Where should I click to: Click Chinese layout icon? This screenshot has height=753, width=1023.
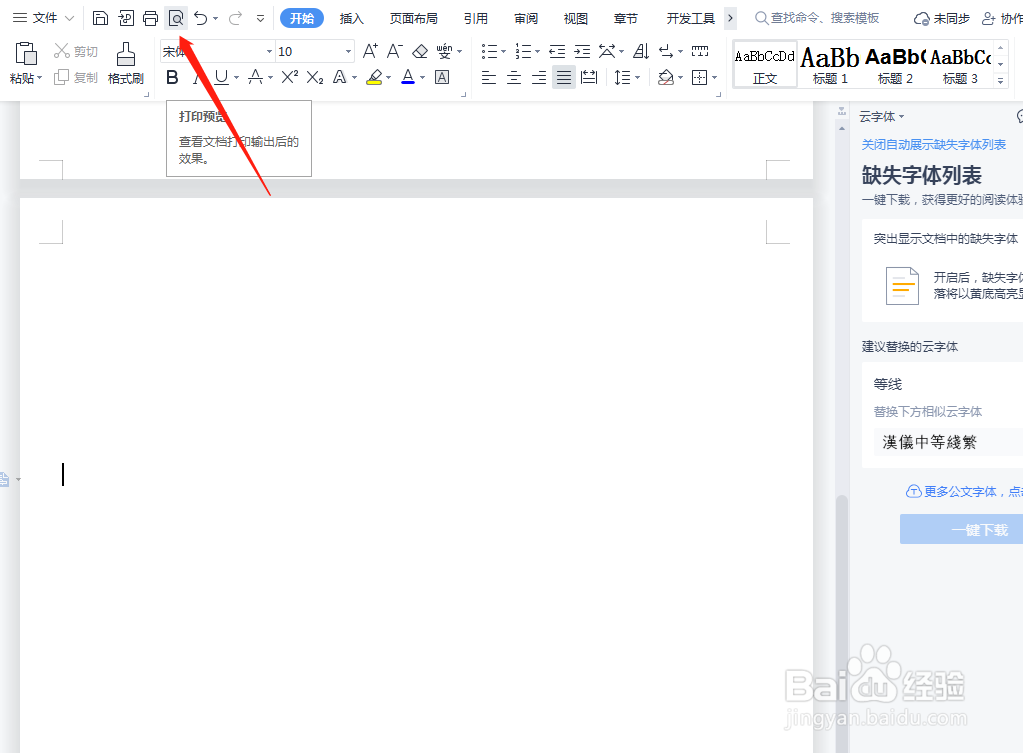point(607,51)
